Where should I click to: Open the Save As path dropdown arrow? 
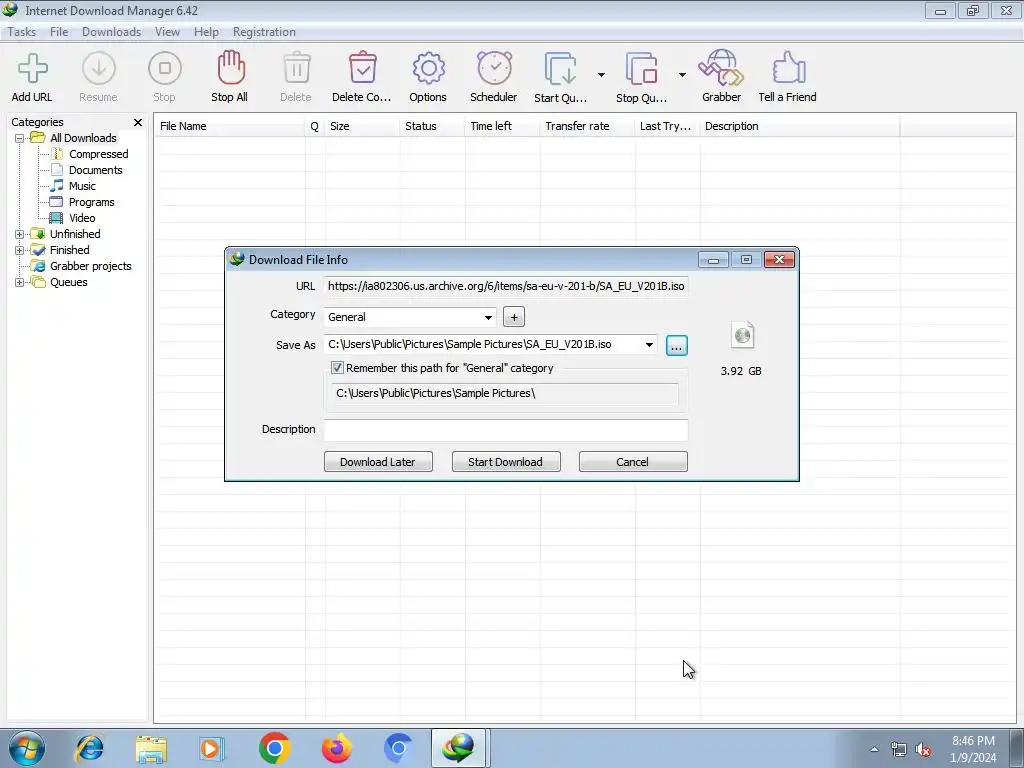[649, 345]
